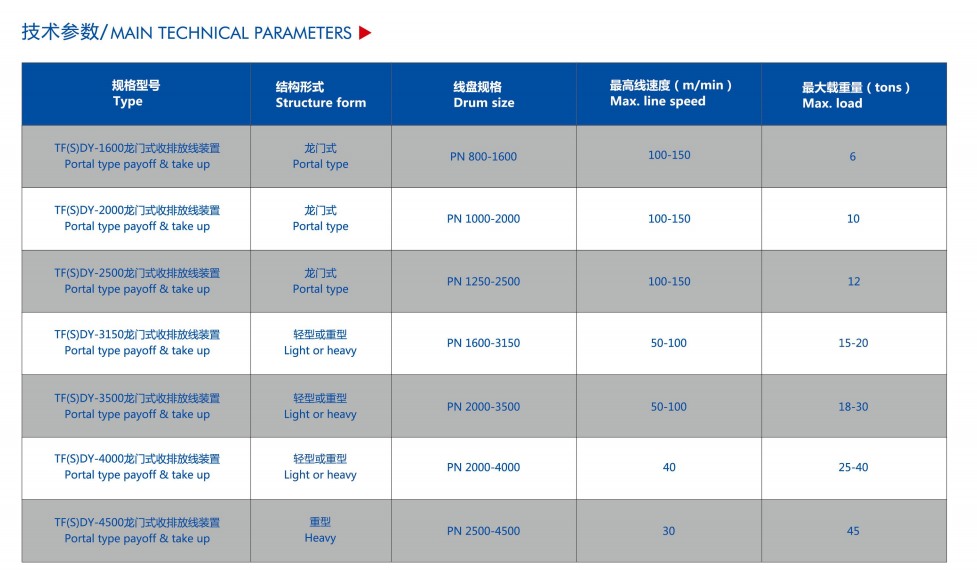The width and height of the screenshot is (977, 577).
Task: Select the Max. load column header
Action: click(x=854, y=95)
